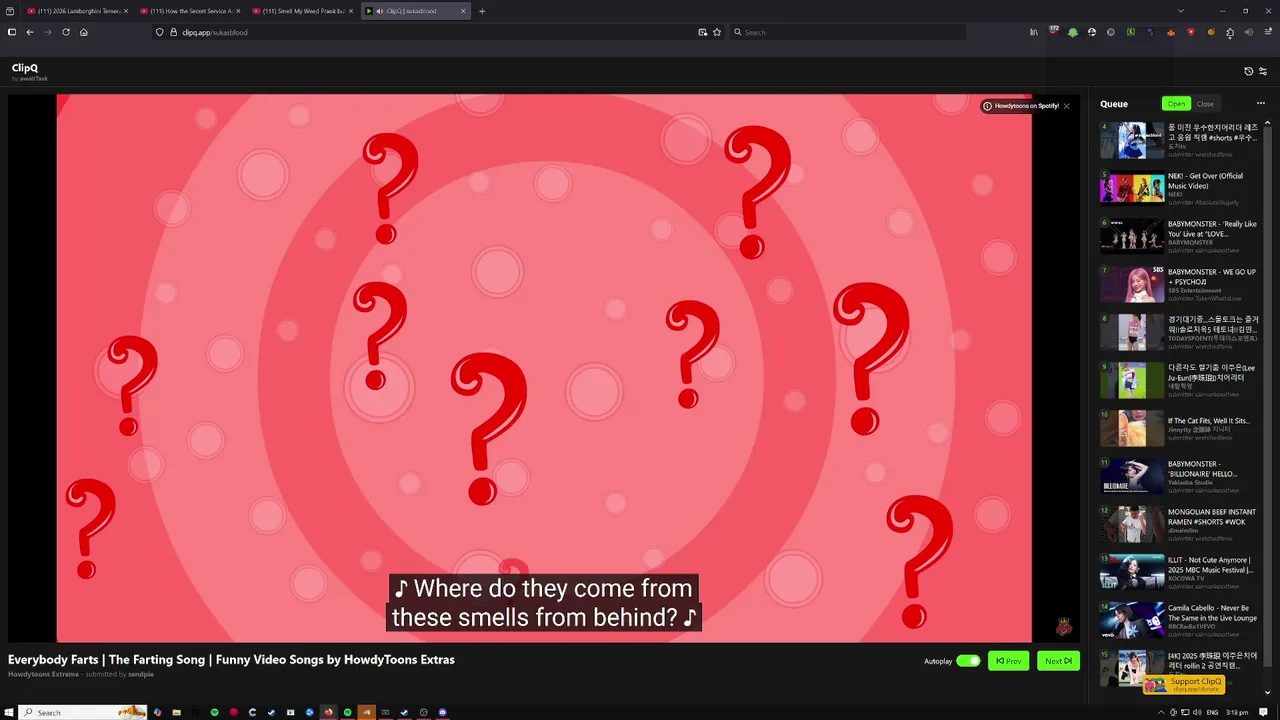
Task: Dismiss the Howdytoons on Spotify card
Action: 1066,106
